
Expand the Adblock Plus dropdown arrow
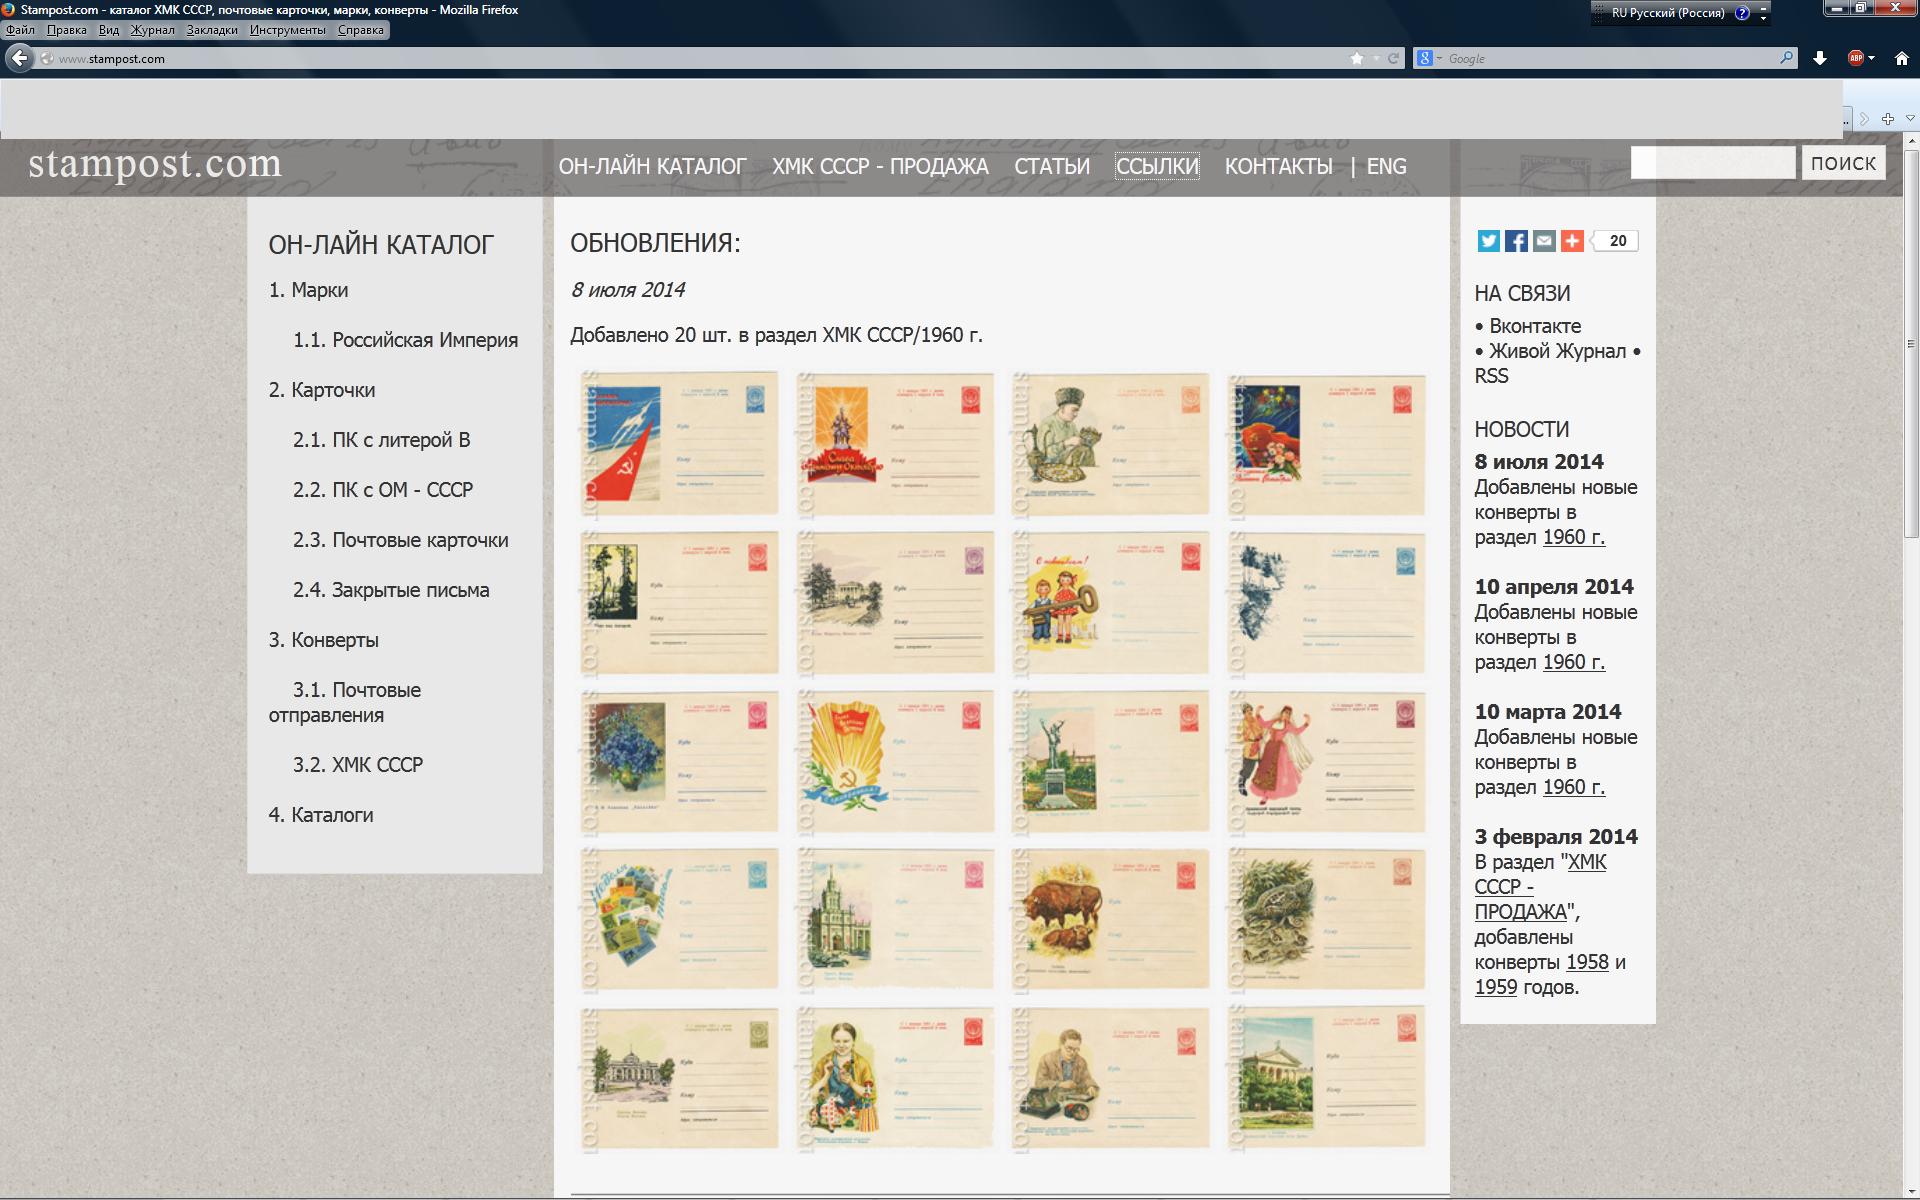pyautogui.click(x=1871, y=59)
